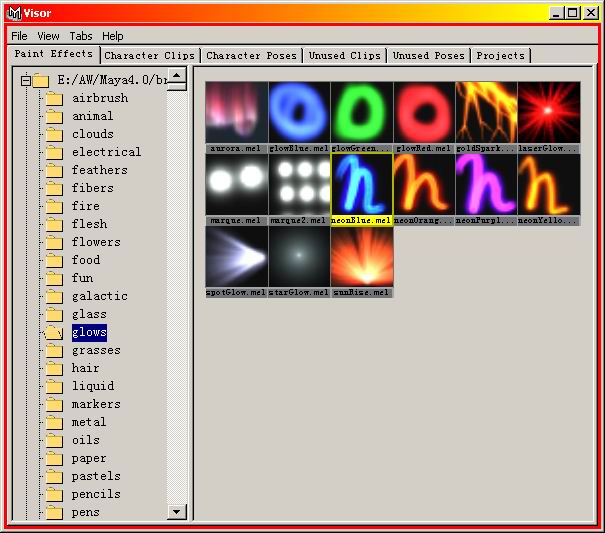Choose the glowGreen brush icon
Viewport: 605px width, 533px height.
[x=361, y=112]
